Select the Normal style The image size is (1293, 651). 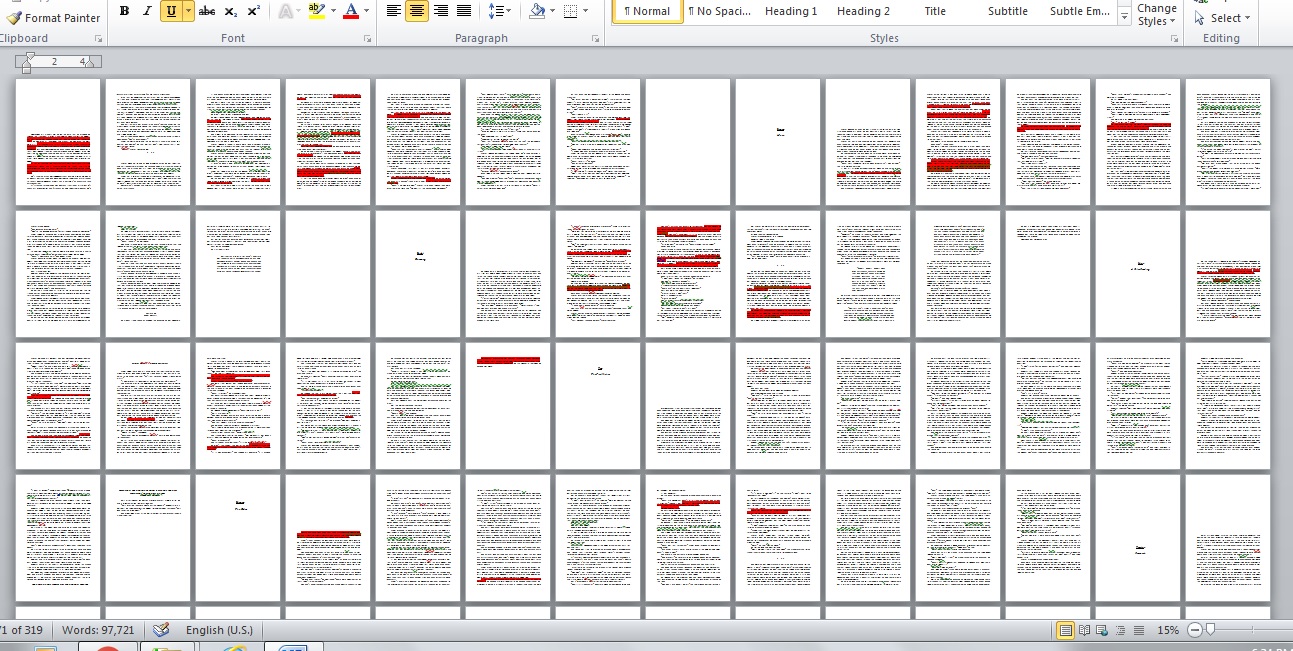[647, 11]
